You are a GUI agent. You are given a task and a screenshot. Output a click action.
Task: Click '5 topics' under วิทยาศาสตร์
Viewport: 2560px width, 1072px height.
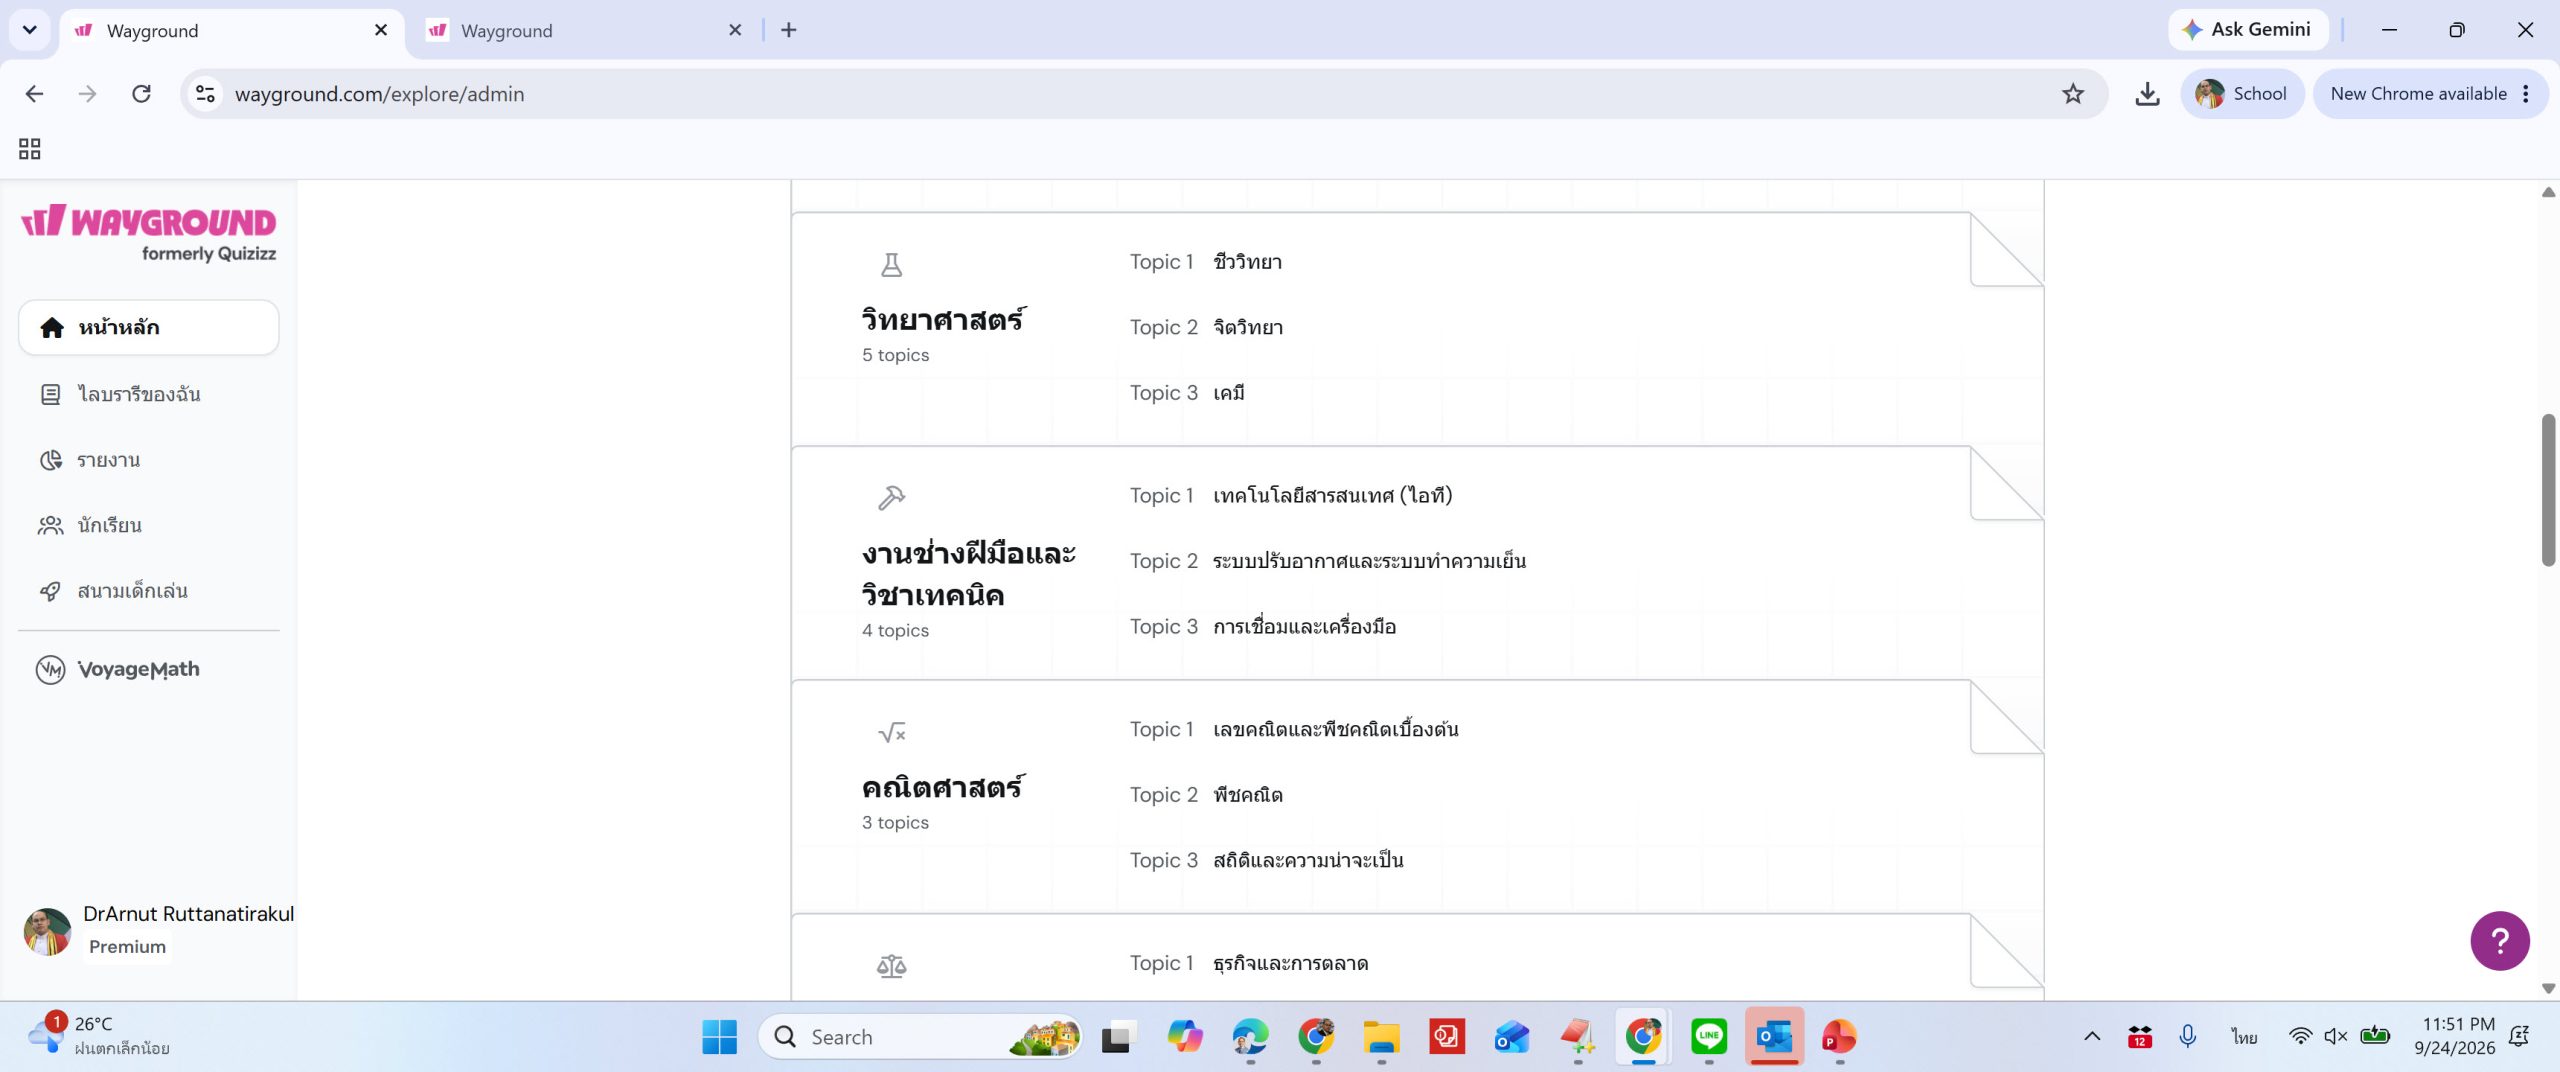(895, 355)
